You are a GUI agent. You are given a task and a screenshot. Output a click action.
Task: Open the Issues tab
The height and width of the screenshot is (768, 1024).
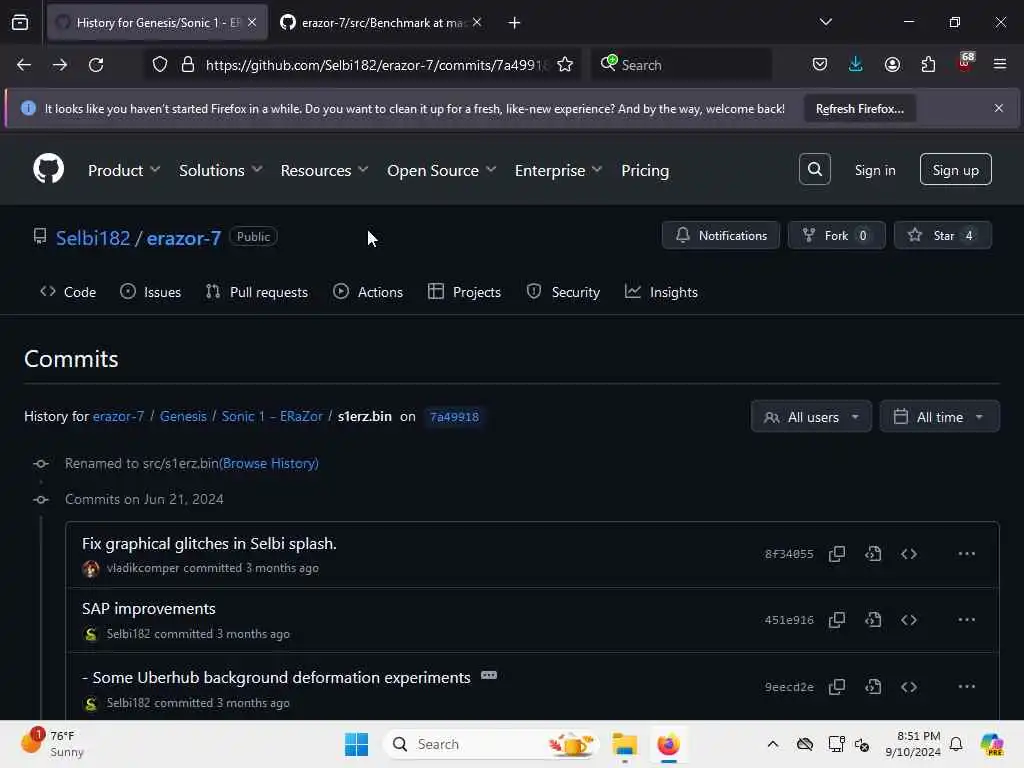pyautogui.click(x=150, y=292)
